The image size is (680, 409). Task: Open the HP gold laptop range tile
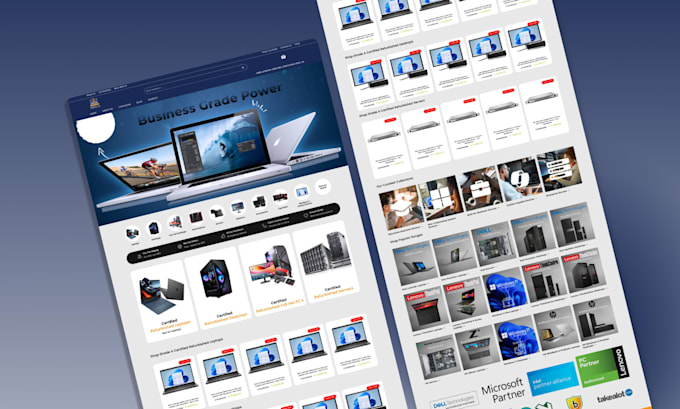tap(556, 329)
